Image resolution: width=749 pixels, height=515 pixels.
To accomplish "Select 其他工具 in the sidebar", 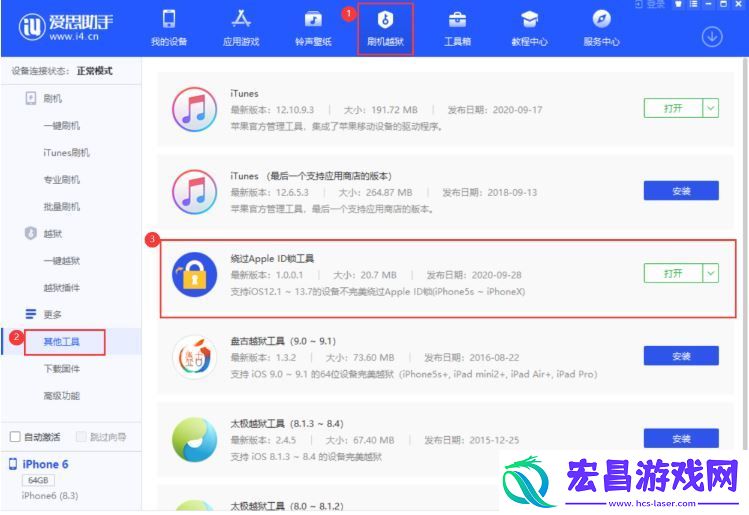I will (62, 342).
